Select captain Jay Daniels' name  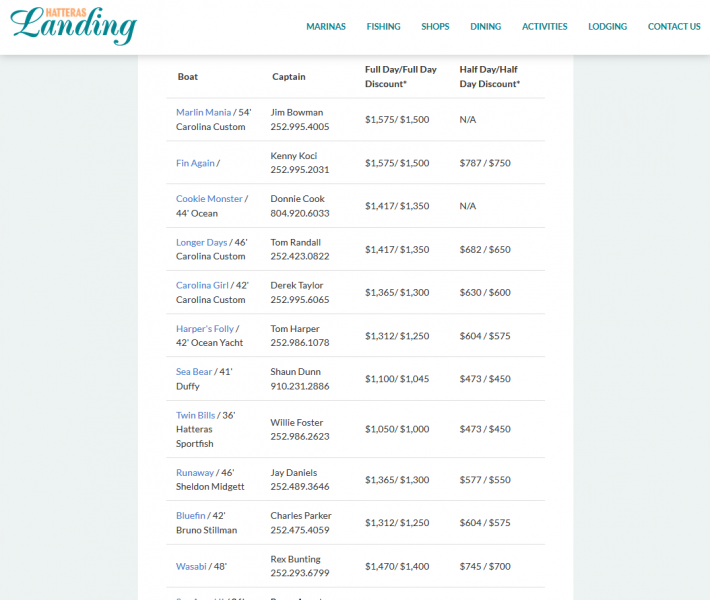[293, 473]
